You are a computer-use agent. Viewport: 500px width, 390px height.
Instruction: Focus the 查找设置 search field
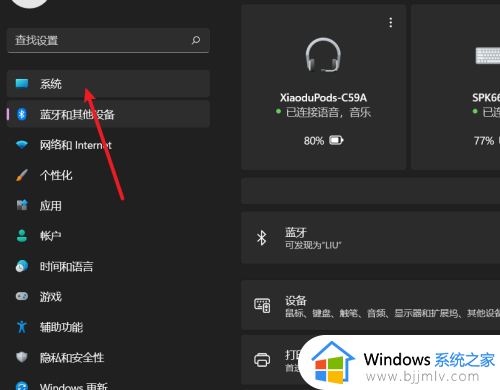coord(108,40)
